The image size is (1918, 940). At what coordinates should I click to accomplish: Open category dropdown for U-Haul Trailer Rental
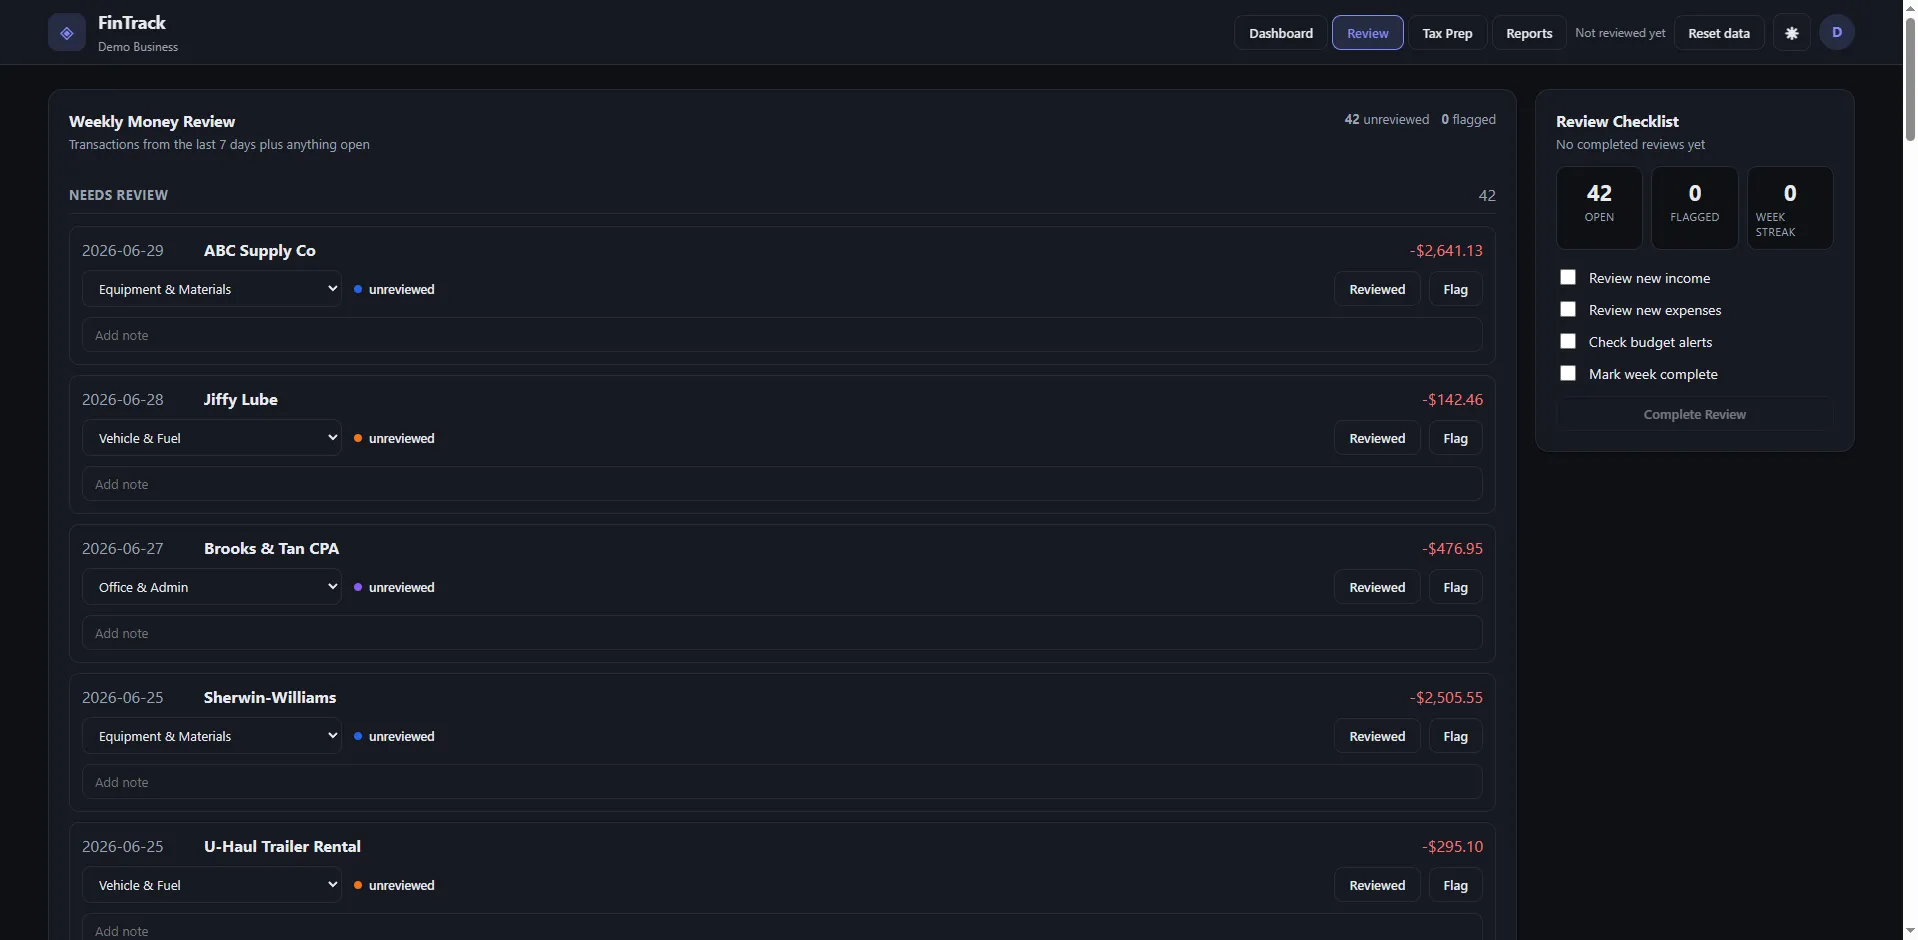212,885
